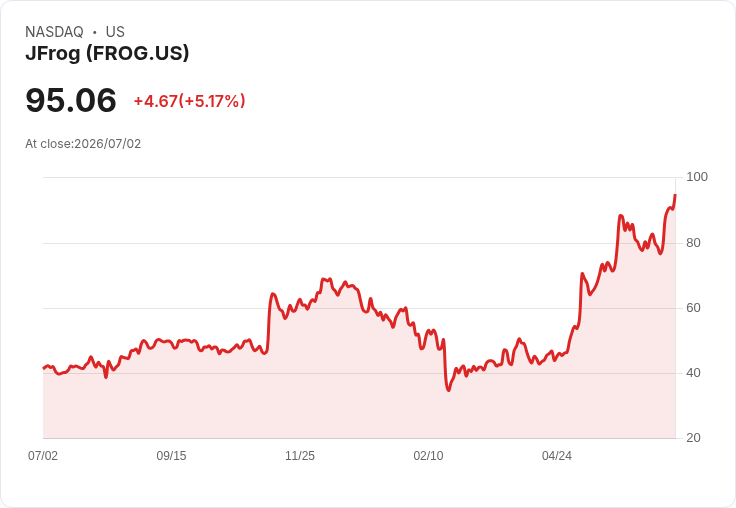Click the +4.67(+5.17%) price change

pos(190,101)
